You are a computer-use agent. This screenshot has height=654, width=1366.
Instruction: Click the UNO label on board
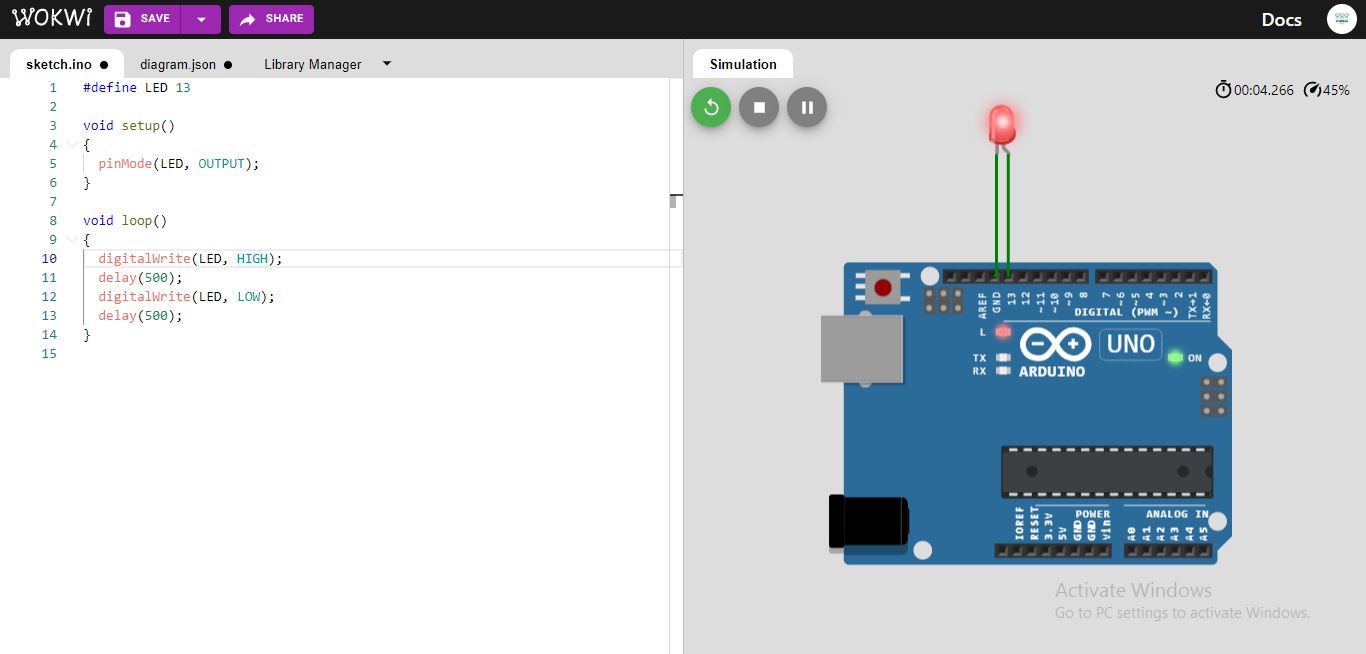(x=1131, y=344)
